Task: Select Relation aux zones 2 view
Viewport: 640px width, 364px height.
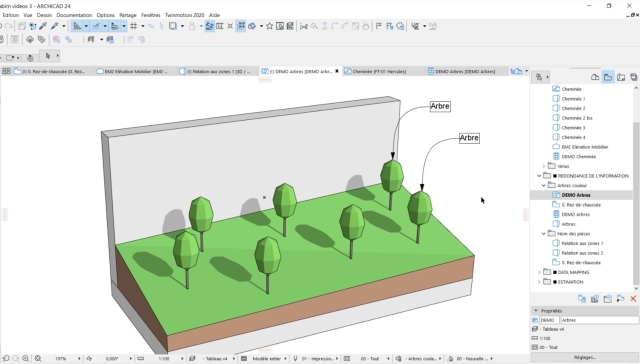Action: tap(582, 253)
